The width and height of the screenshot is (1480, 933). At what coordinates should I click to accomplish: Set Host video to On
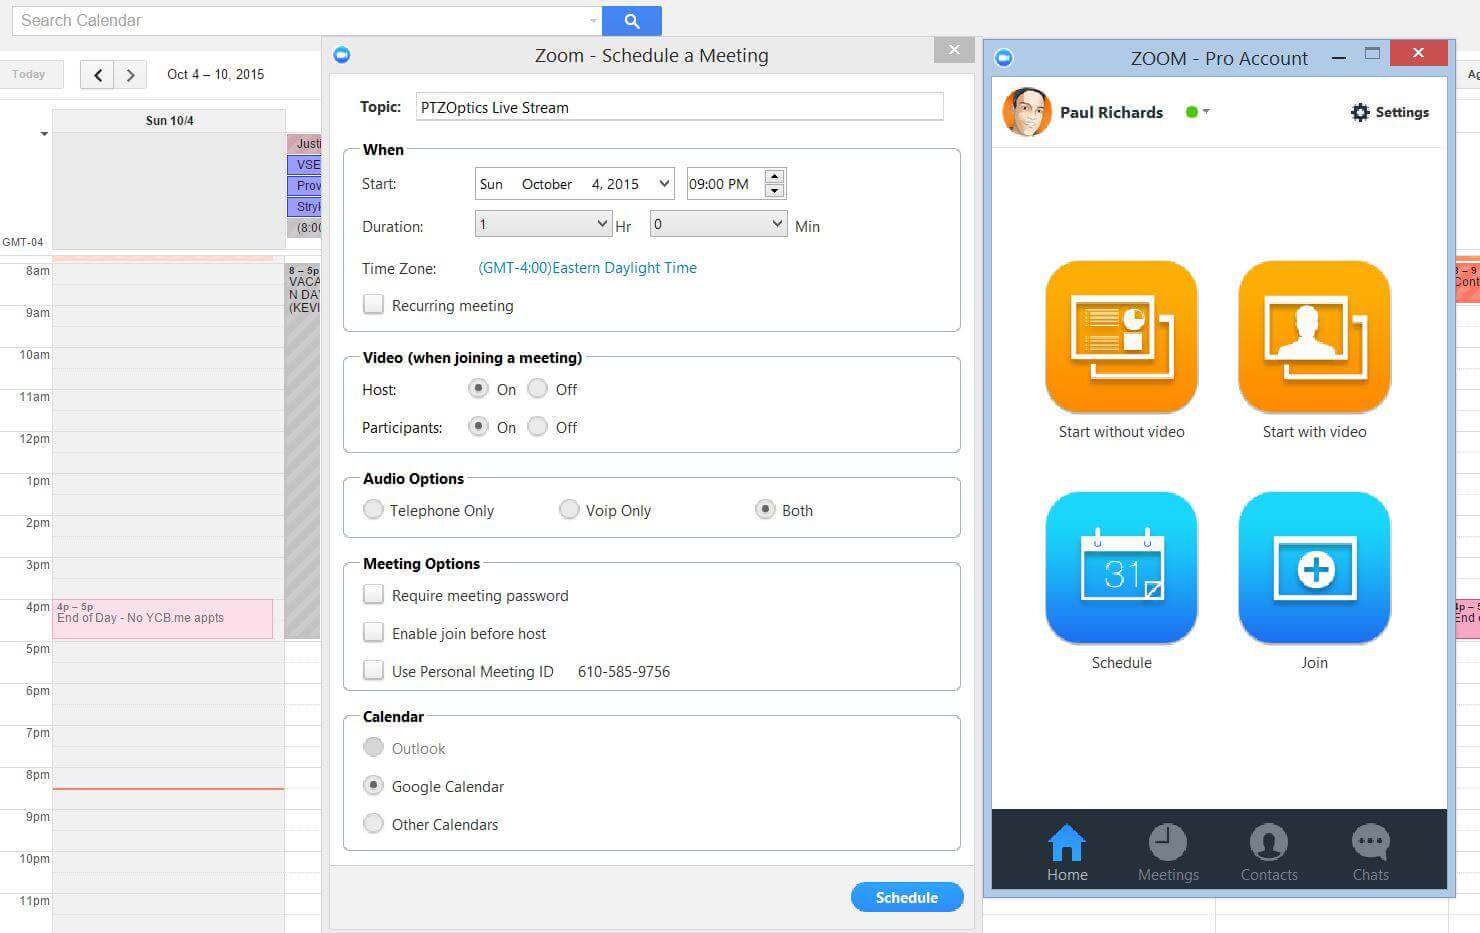pos(478,388)
